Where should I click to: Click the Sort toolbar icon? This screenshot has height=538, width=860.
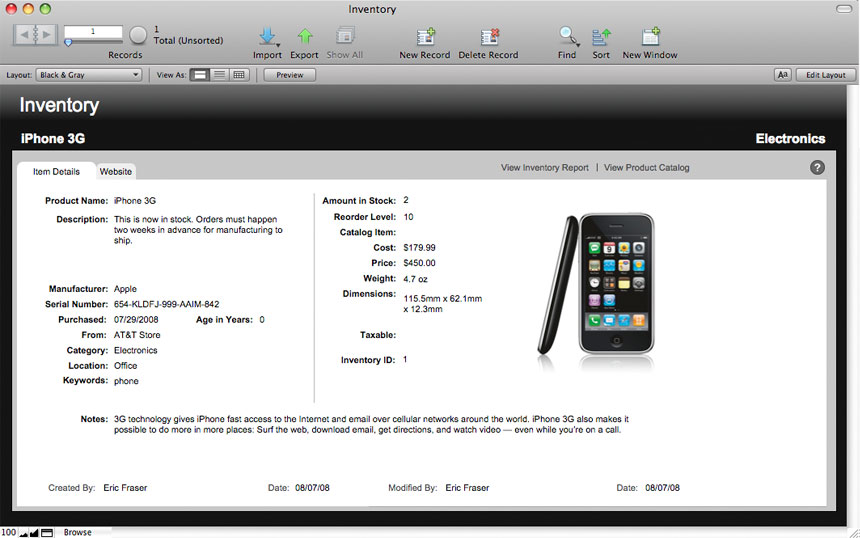click(601, 37)
